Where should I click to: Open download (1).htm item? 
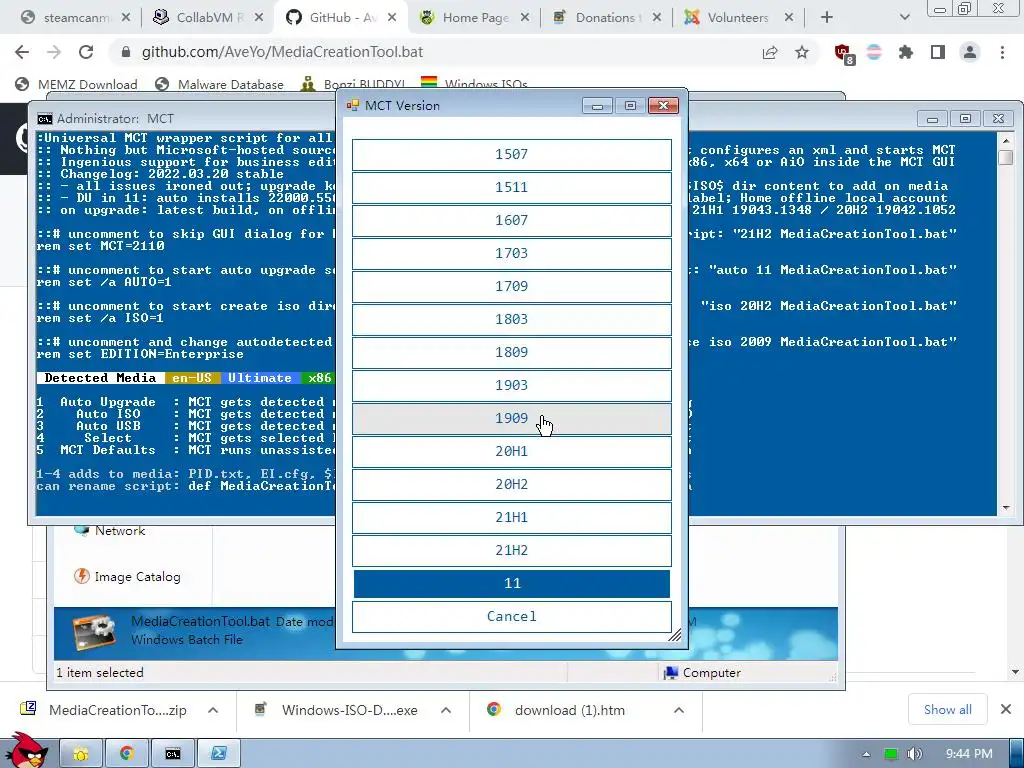tap(556, 710)
